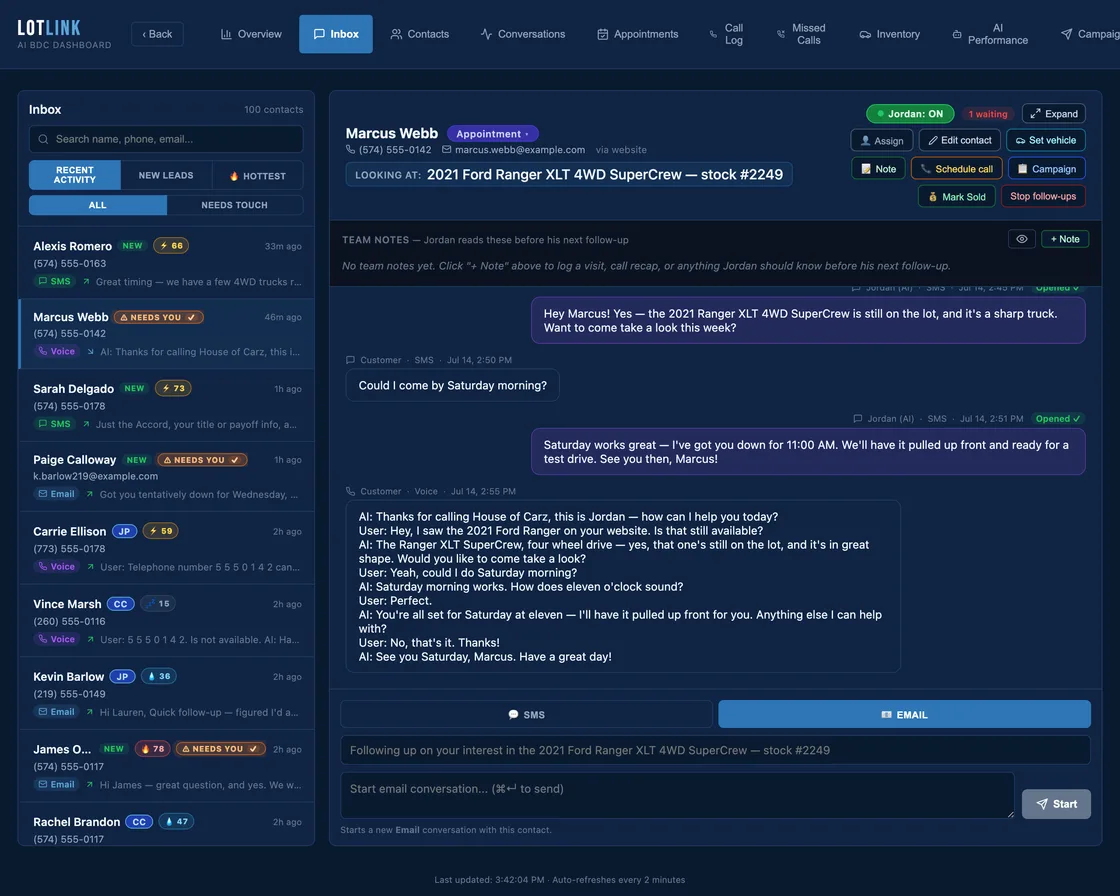Click Carrie Ellison's JP assignee badge
Image resolution: width=1120 pixels, height=896 pixels.
coord(124,532)
